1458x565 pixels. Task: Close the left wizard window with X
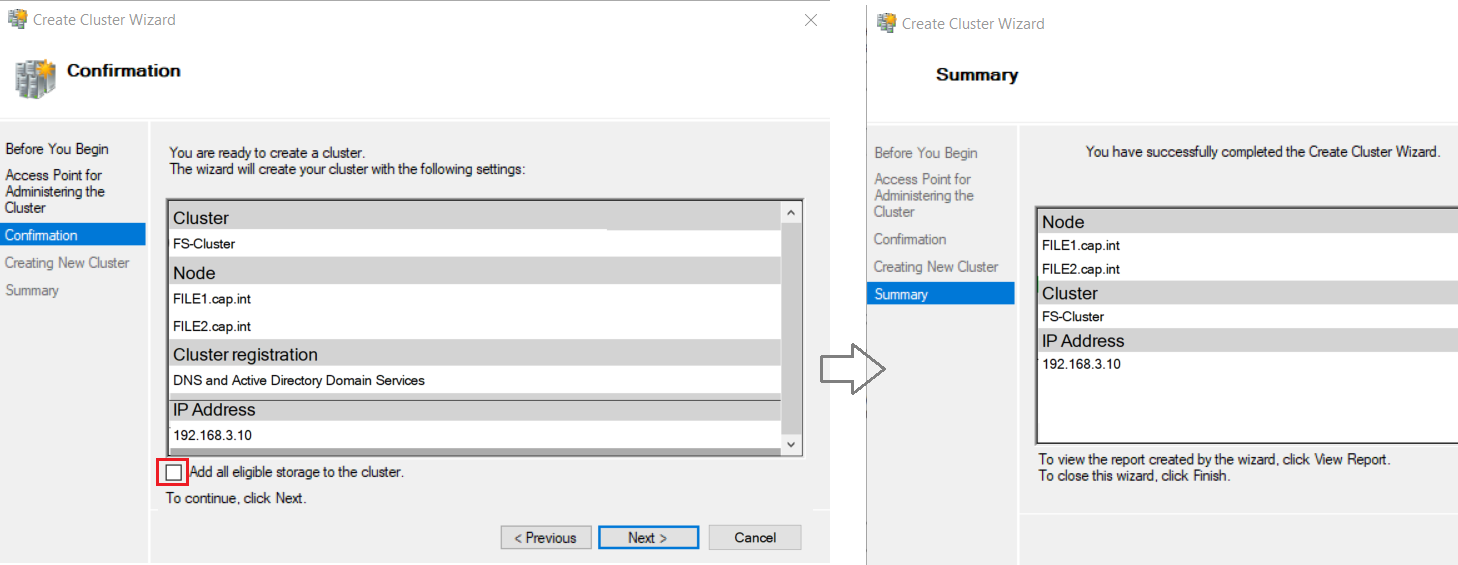[x=811, y=19]
